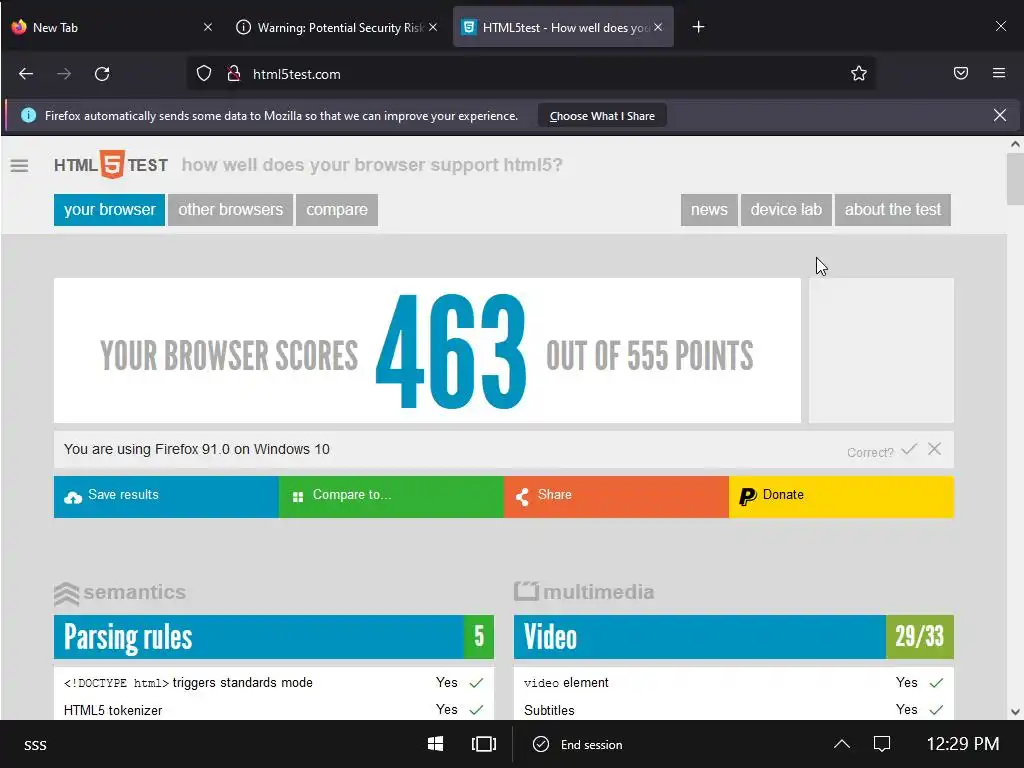Click the taskbar clock showing 12:29 PM
Image resolution: width=1024 pixels, height=768 pixels.
pos(963,744)
